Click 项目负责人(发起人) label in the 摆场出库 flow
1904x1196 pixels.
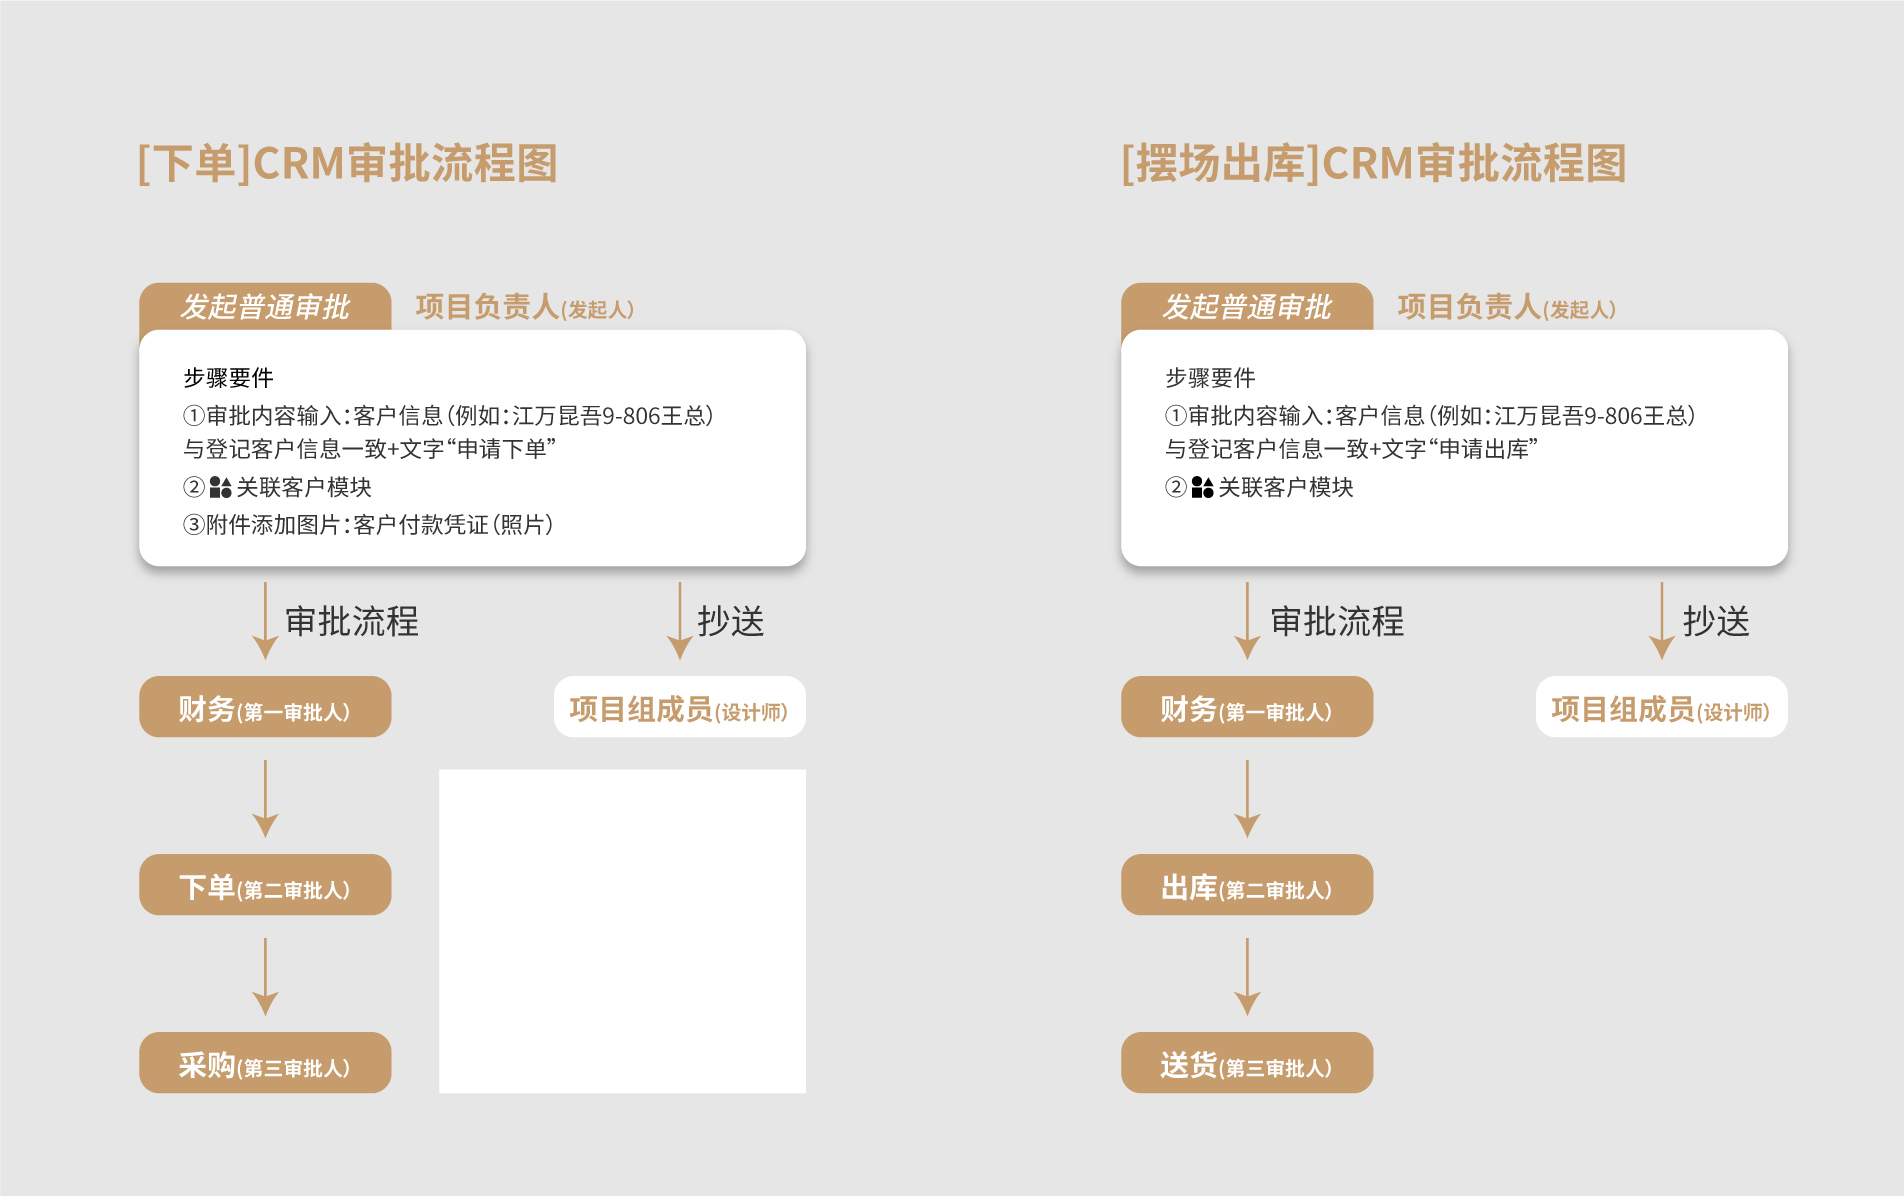(x=1507, y=307)
